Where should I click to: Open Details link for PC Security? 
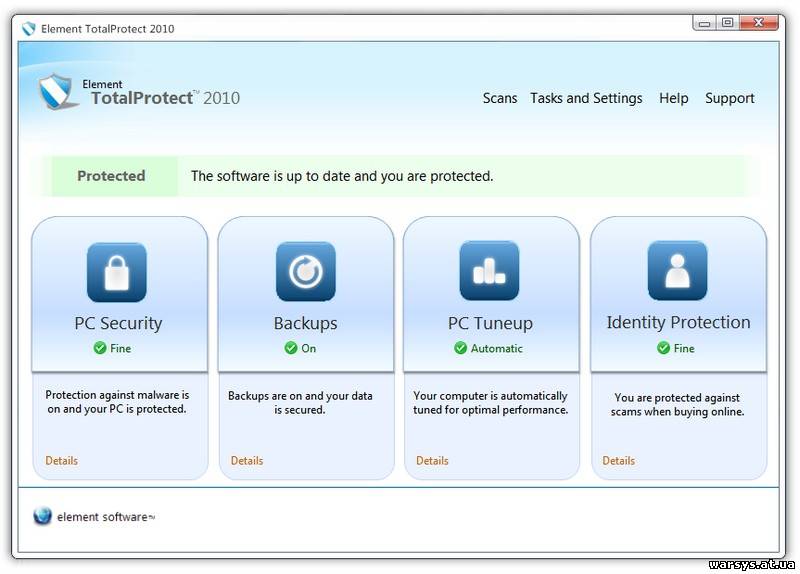point(62,461)
